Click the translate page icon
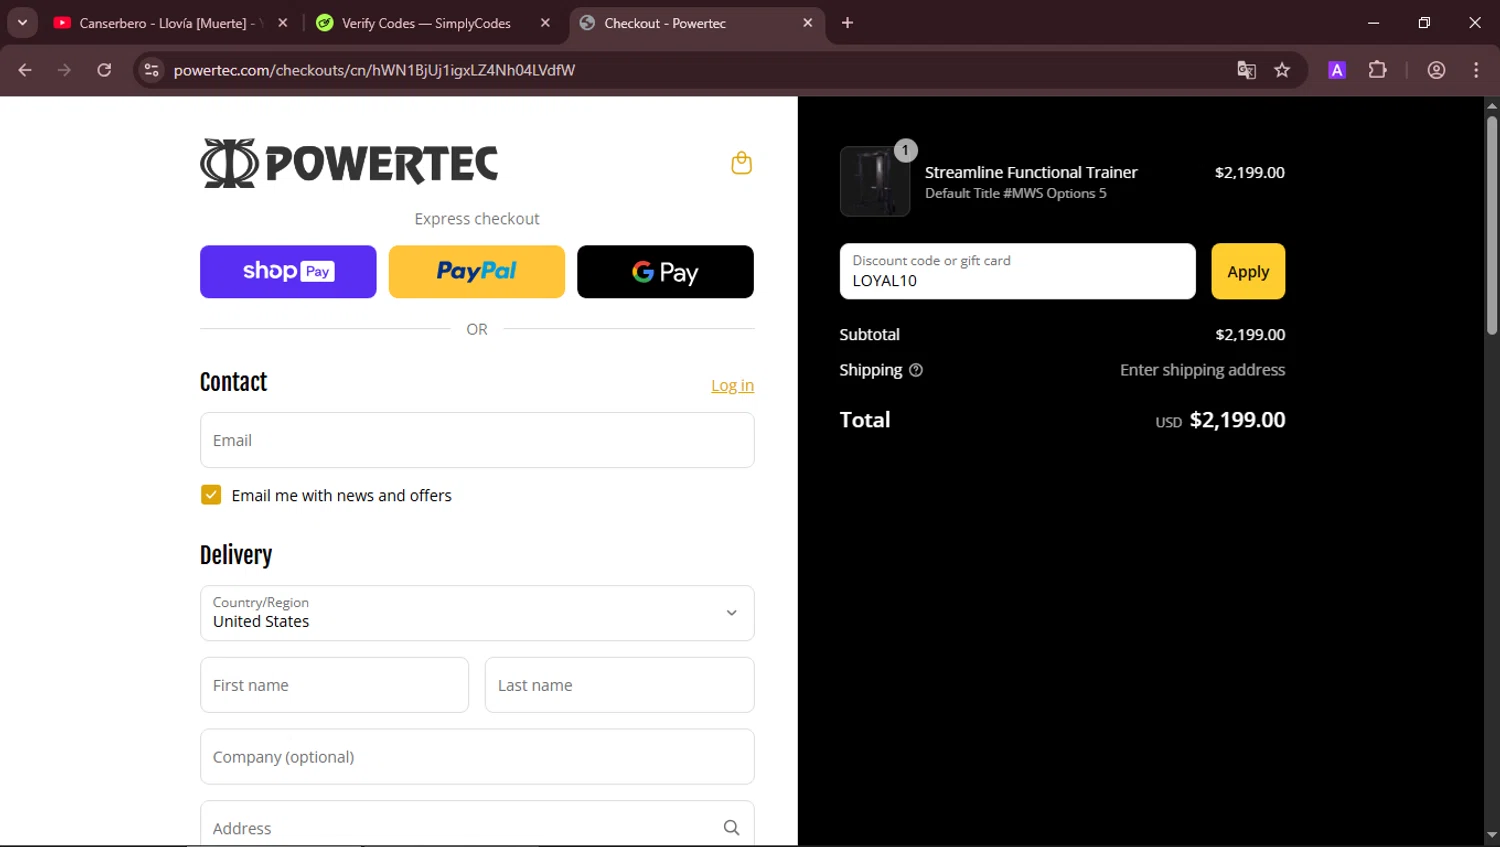 pos(1246,70)
